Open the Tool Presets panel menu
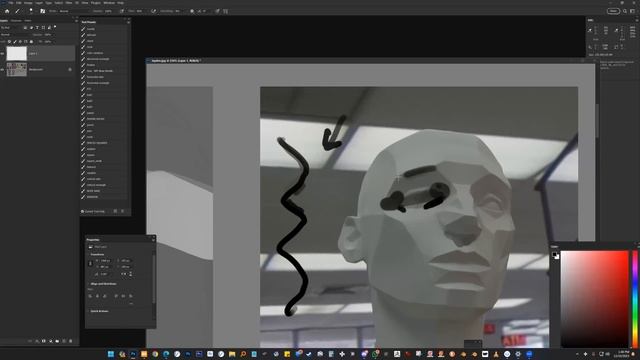Viewport: 640px width, 360px height. pyautogui.click(x=128, y=22)
